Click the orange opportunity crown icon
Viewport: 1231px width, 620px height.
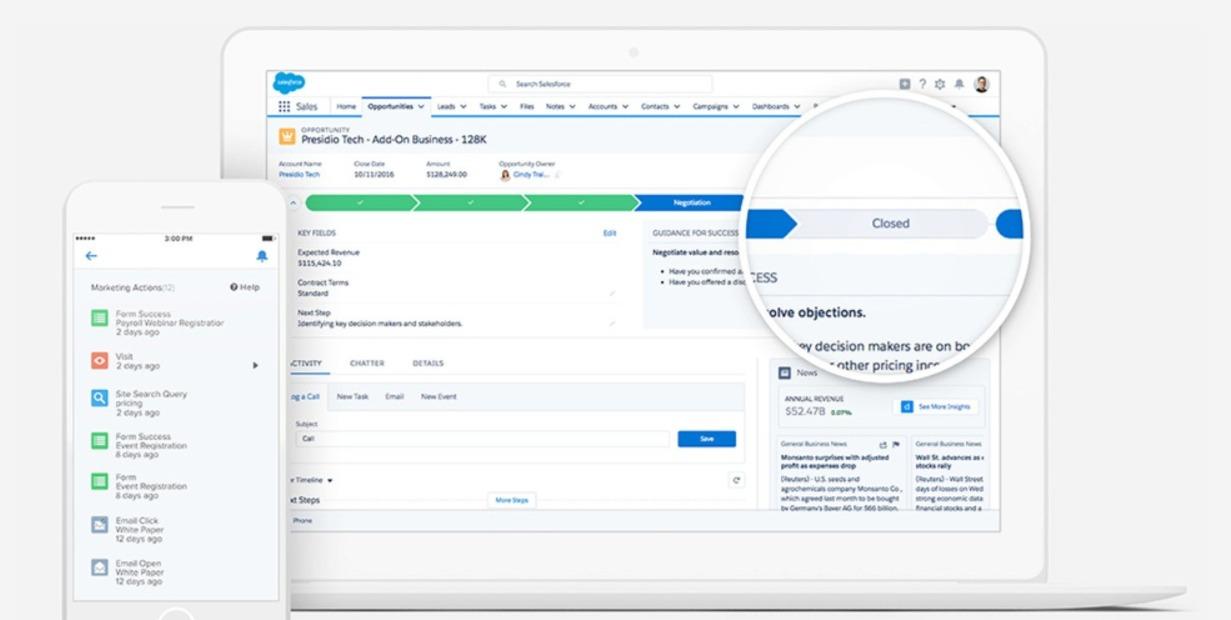(287, 137)
